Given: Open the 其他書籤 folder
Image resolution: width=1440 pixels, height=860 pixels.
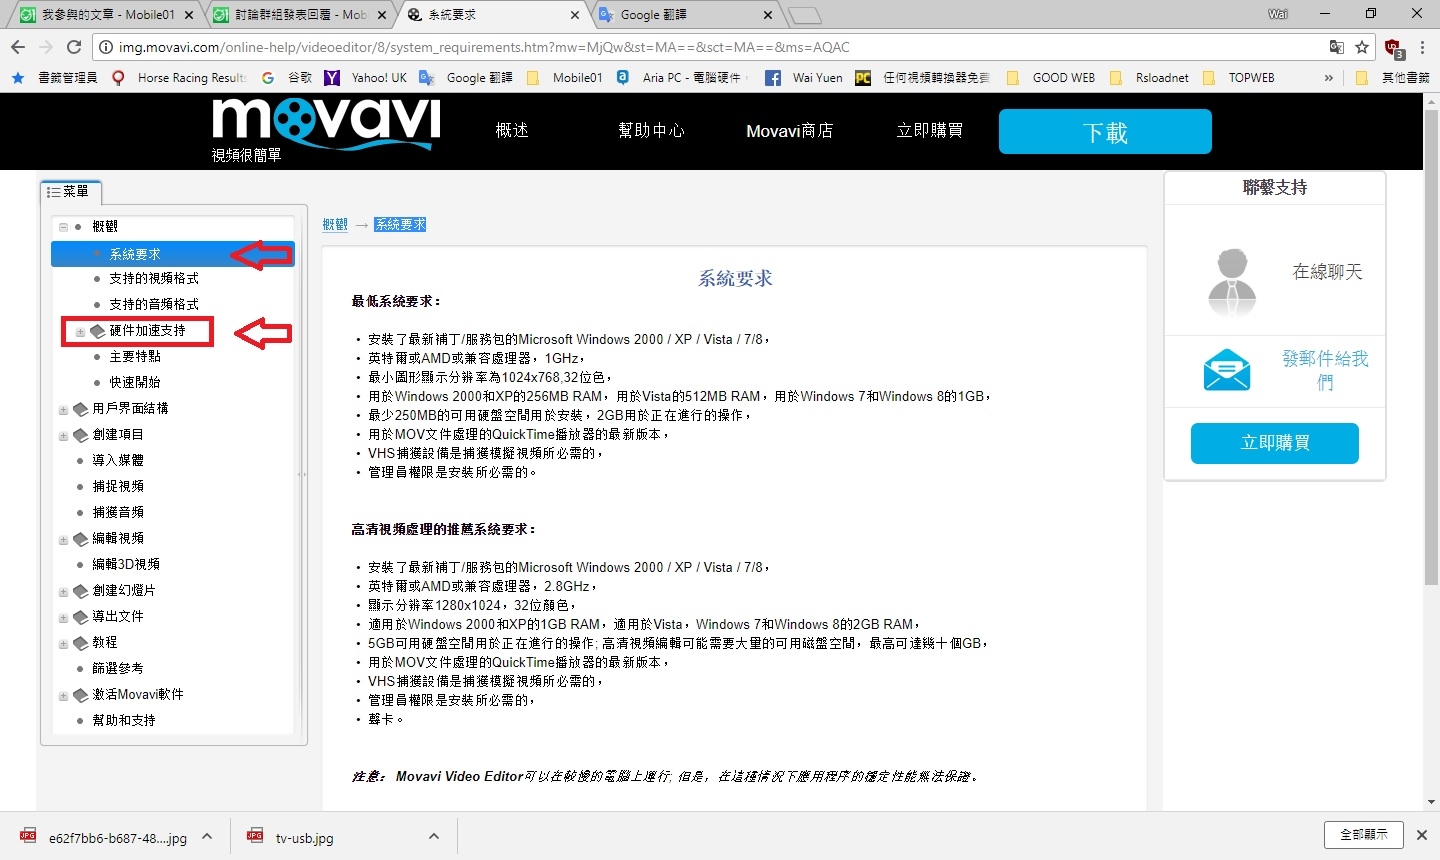Looking at the screenshot, I should [x=1393, y=77].
